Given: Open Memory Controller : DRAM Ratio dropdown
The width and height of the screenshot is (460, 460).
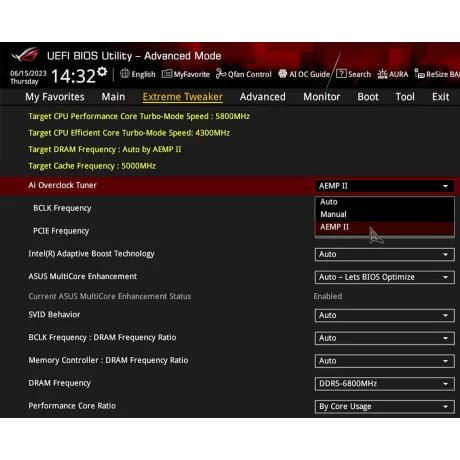Looking at the screenshot, I should click(x=385, y=361).
